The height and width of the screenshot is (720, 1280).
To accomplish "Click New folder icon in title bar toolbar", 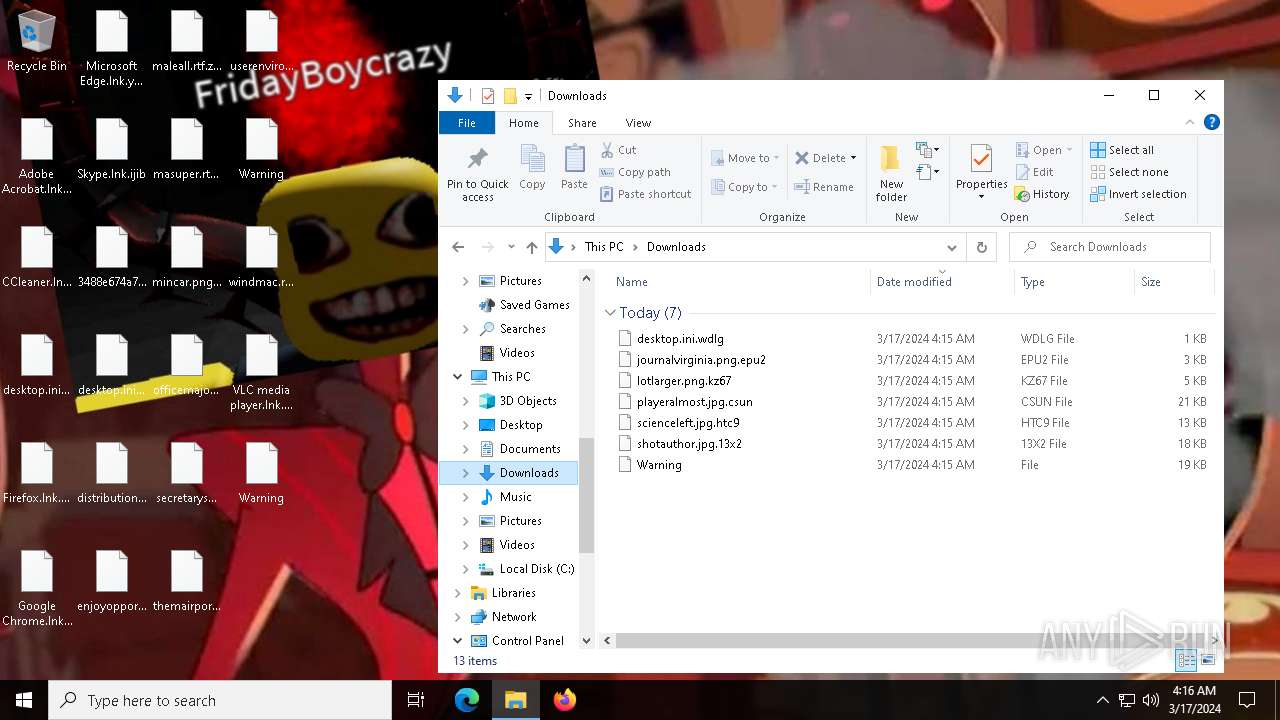I will (510, 96).
